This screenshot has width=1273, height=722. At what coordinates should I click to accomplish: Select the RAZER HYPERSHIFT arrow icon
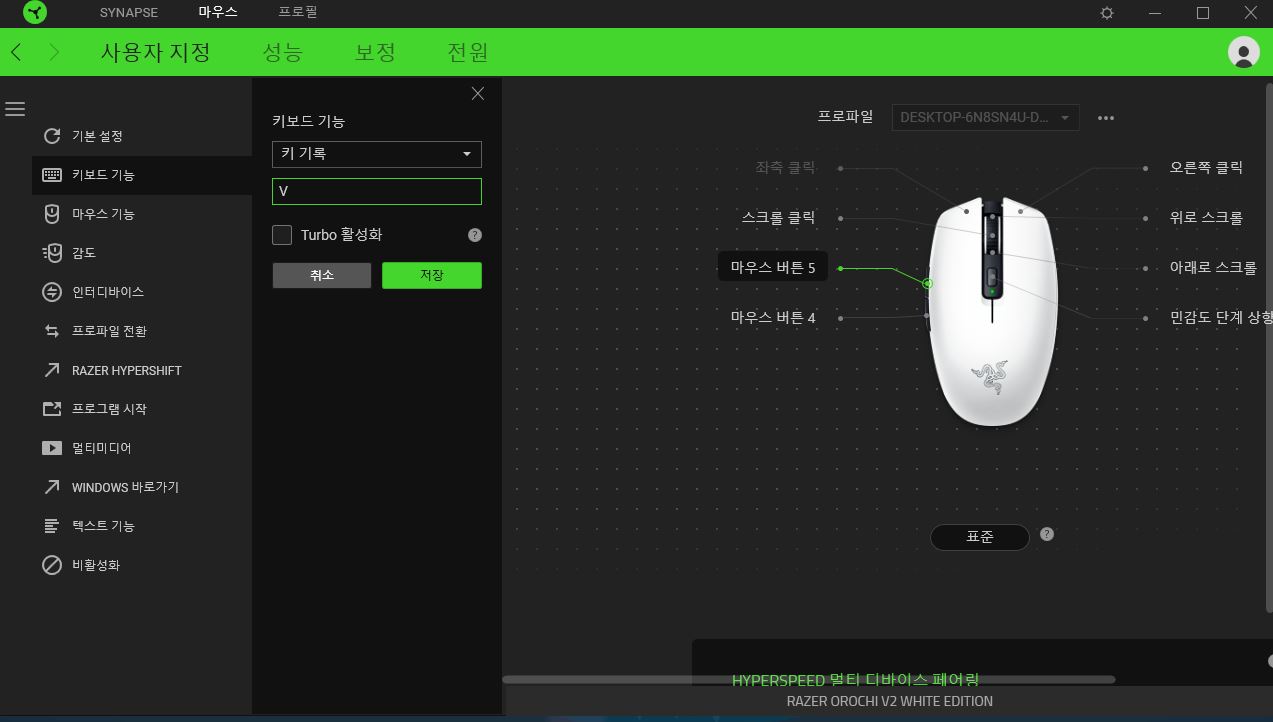pos(52,370)
